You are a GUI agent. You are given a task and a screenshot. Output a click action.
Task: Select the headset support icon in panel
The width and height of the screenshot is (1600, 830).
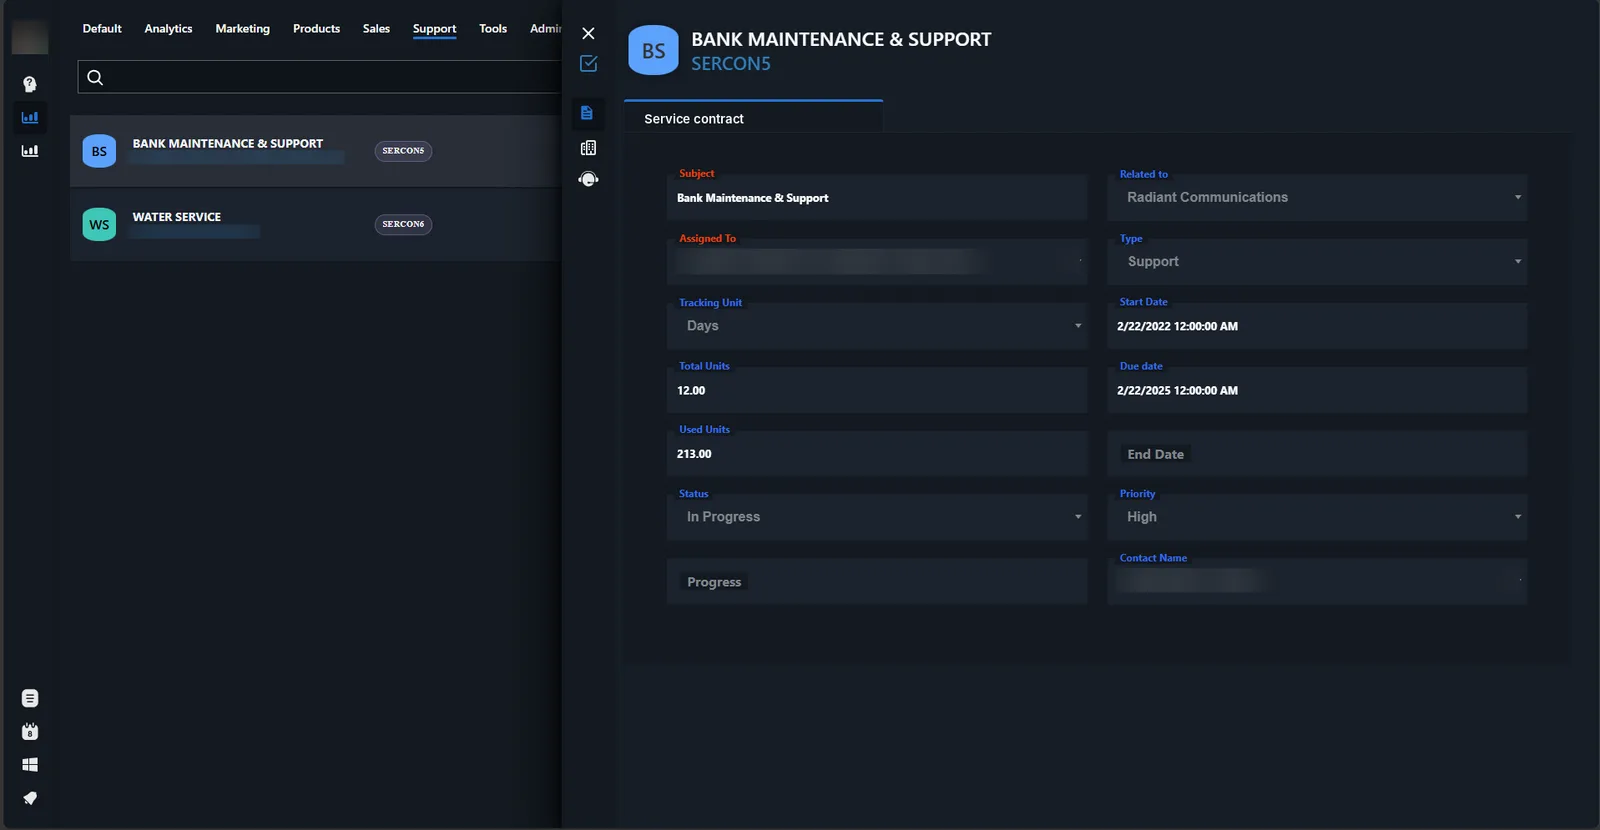[x=588, y=180]
